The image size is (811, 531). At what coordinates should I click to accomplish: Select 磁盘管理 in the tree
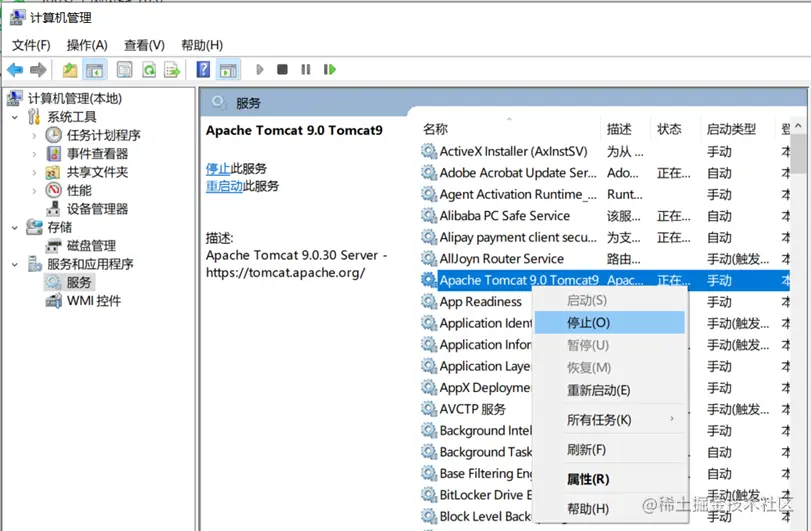click(91, 246)
